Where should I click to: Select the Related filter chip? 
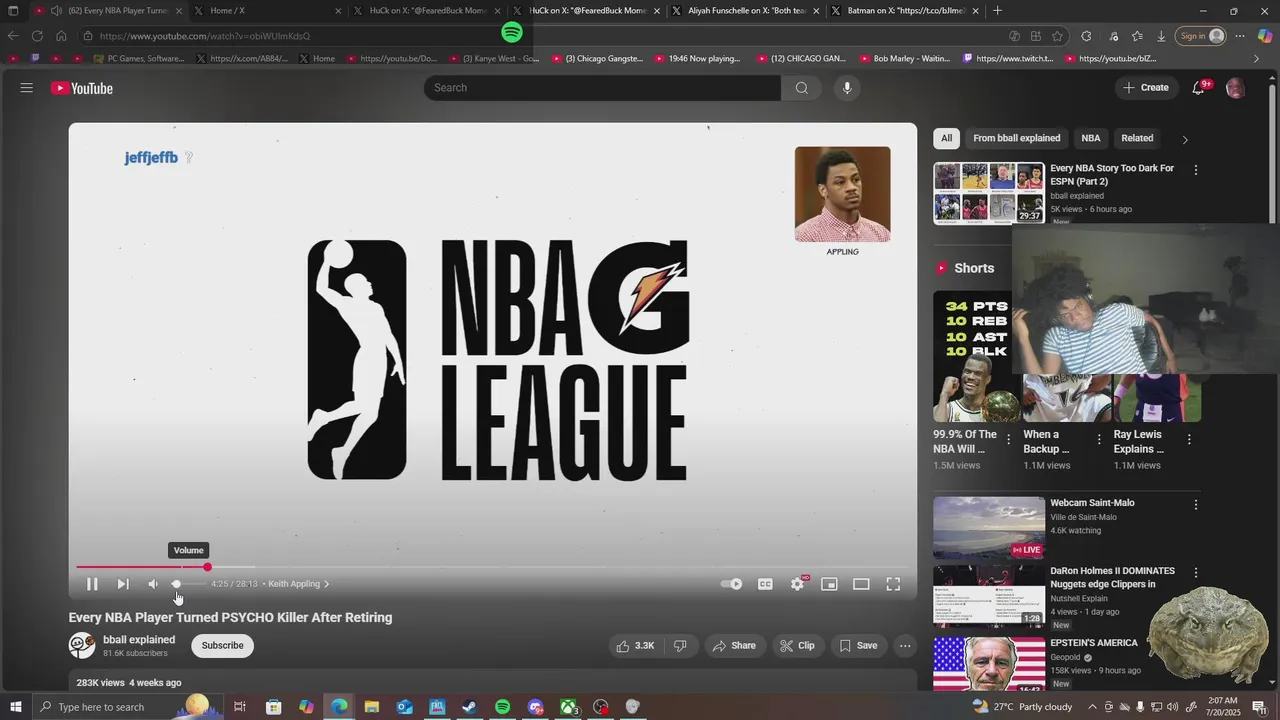(x=1137, y=138)
